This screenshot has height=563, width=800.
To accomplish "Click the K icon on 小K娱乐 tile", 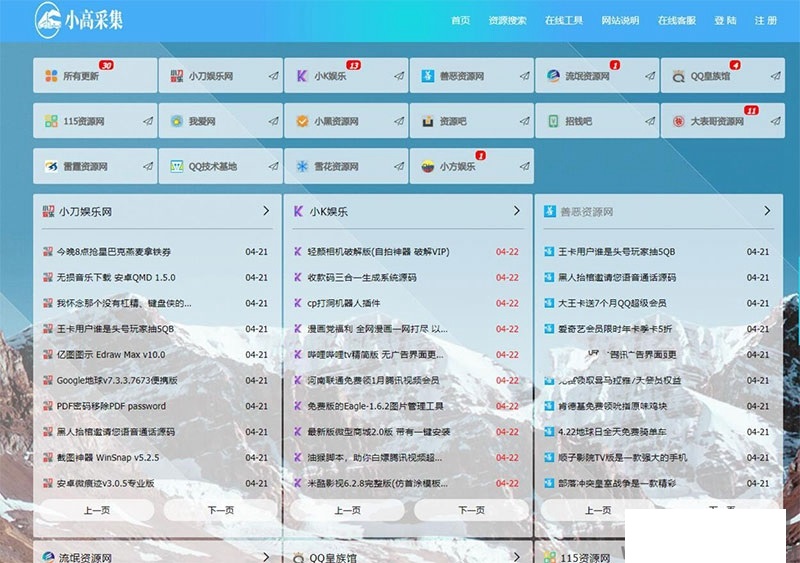I will click(x=302, y=76).
